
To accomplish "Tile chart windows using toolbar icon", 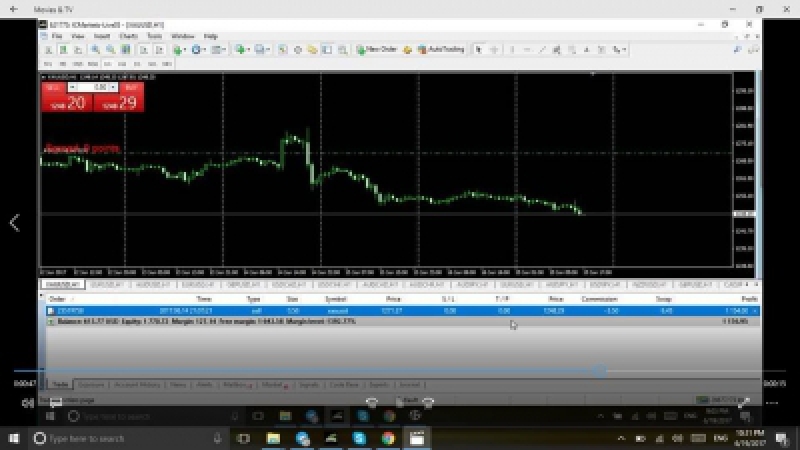I will tap(126, 50).
